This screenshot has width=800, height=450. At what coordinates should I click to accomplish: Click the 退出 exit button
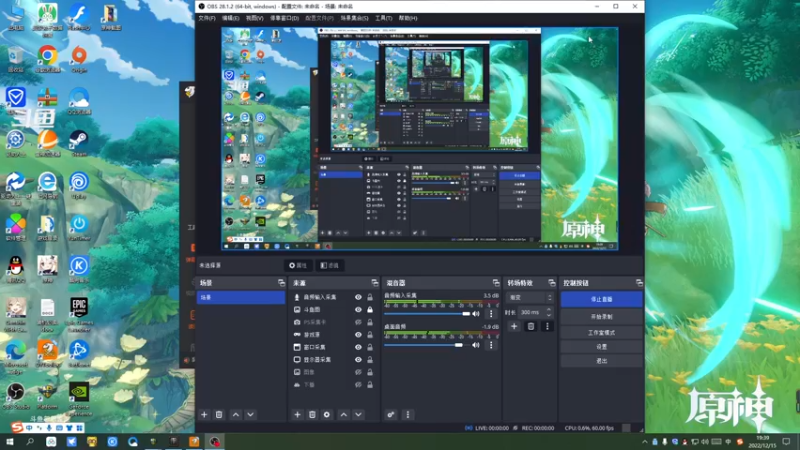(x=602, y=361)
